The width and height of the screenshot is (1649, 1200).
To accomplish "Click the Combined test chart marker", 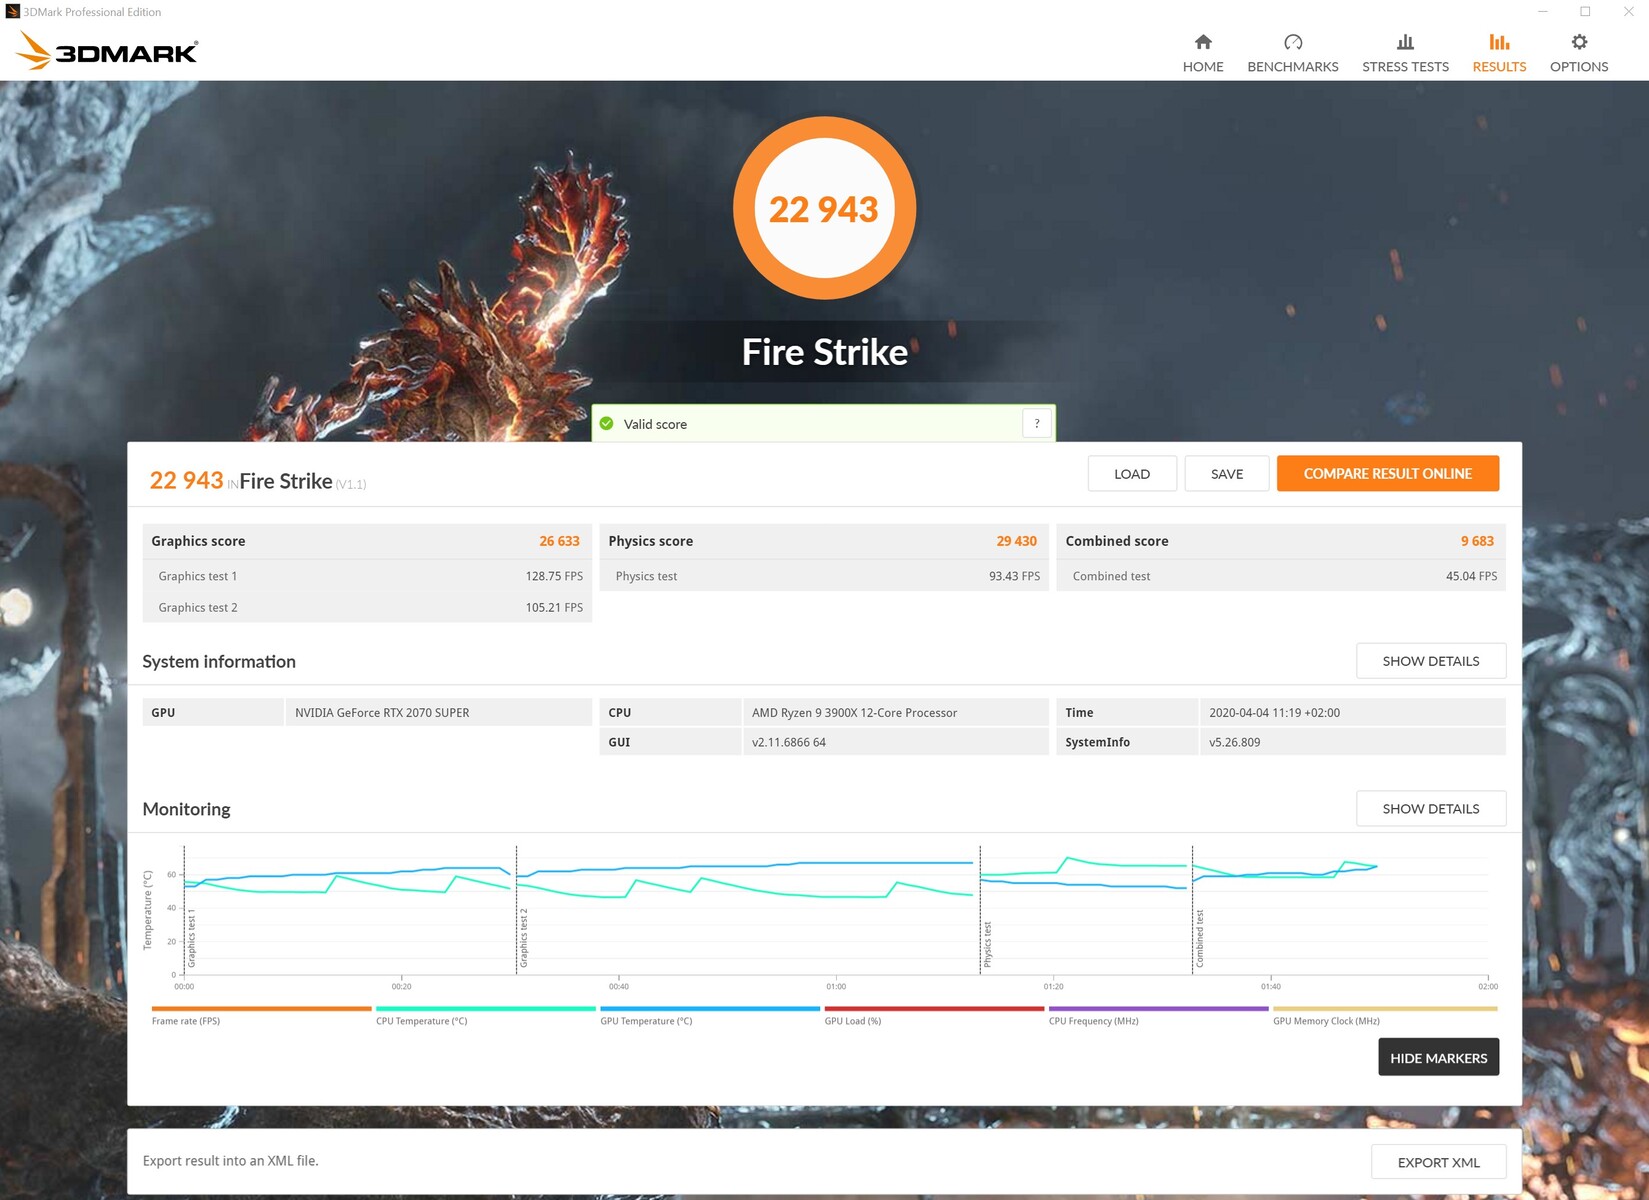I will point(1200,938).
